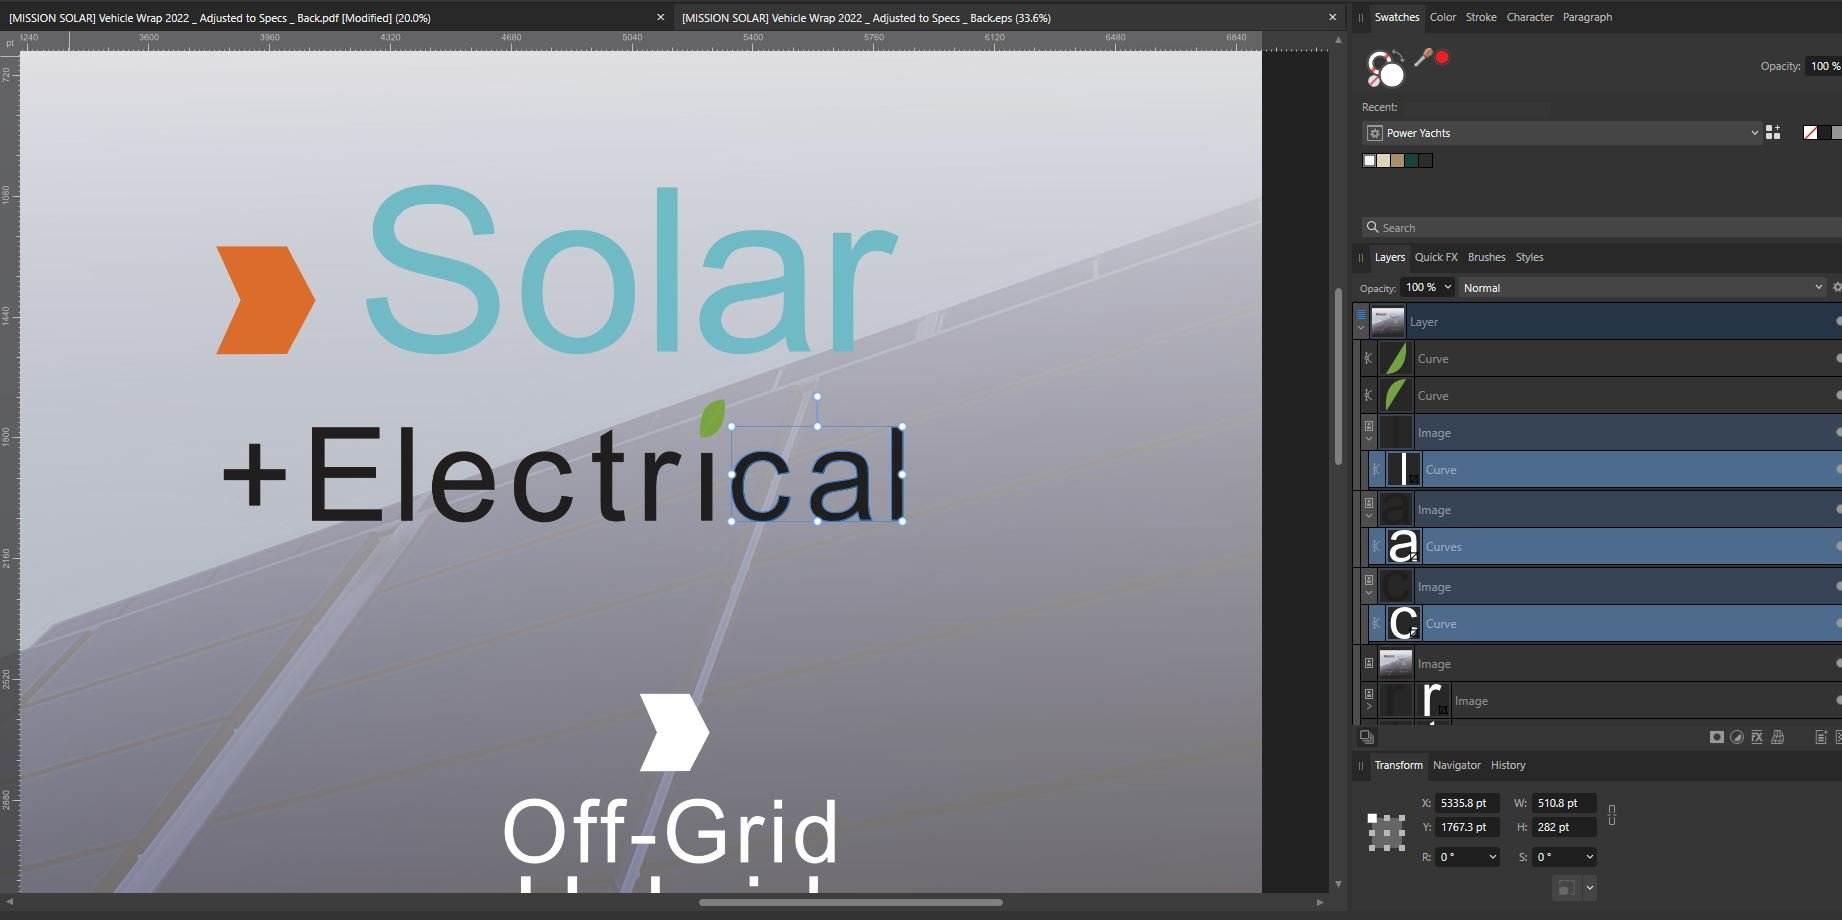
Task: Swap fill and stroke colors arrow
Action: [x=1397, y=57]
